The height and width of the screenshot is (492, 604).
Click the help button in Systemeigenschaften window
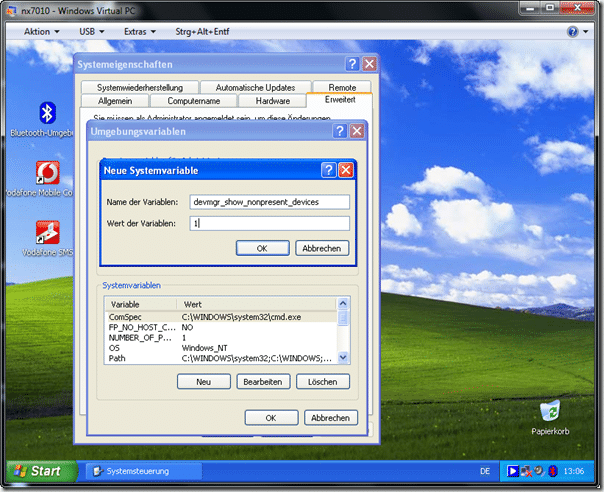(x=352, y=64)
